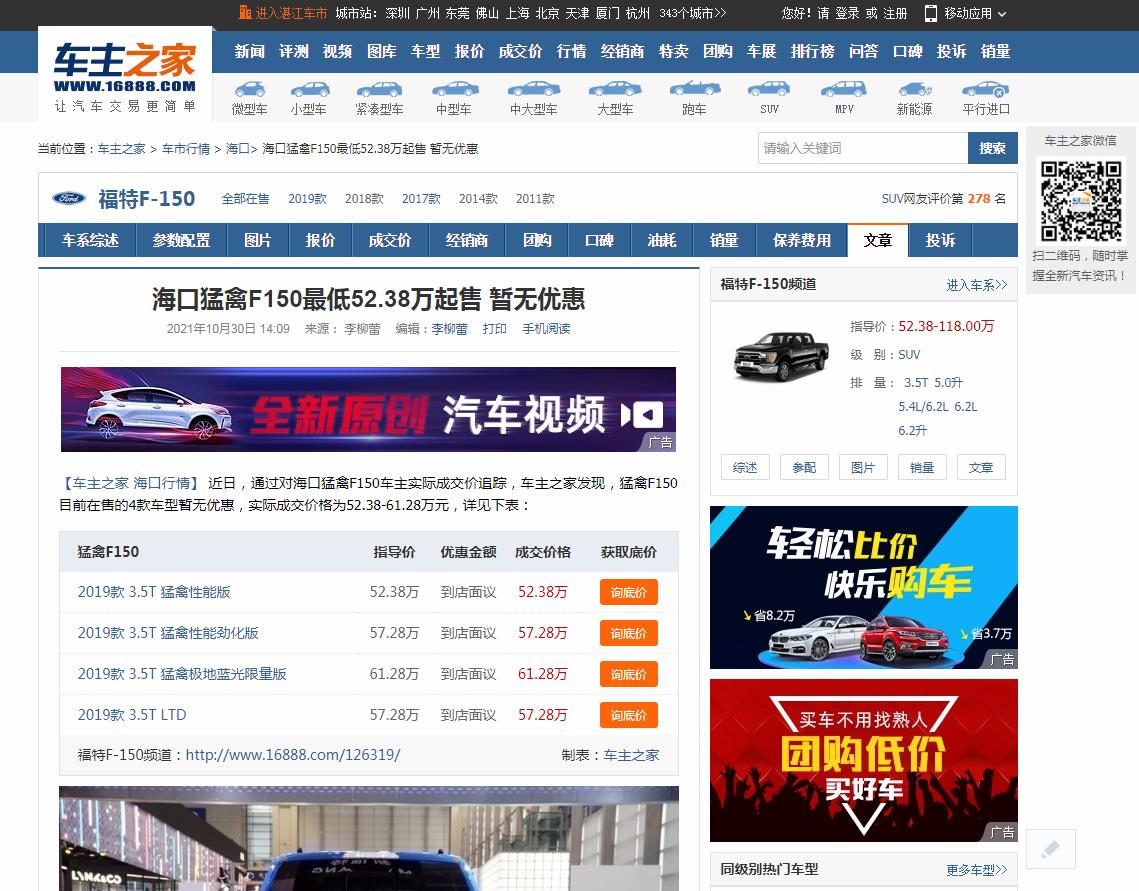This screenshot has height=891, width=1139.
Task: Select 深圳 city station link
Action: click(x=397, y=13)
